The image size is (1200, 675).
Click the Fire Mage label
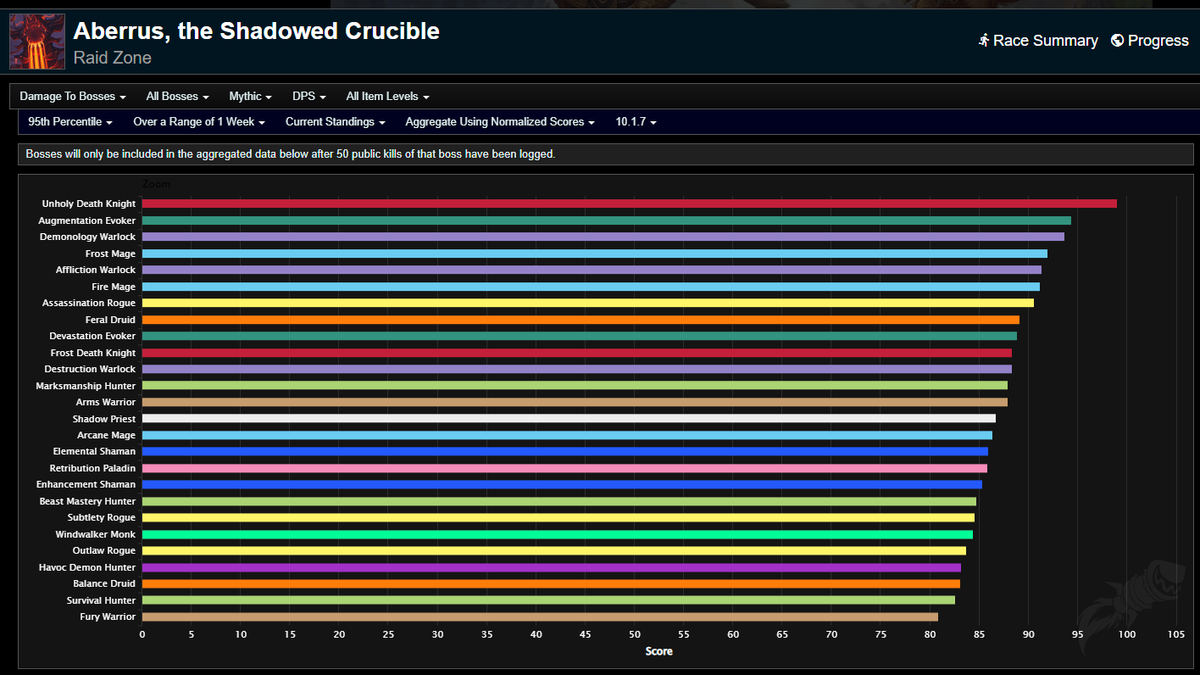113,287
